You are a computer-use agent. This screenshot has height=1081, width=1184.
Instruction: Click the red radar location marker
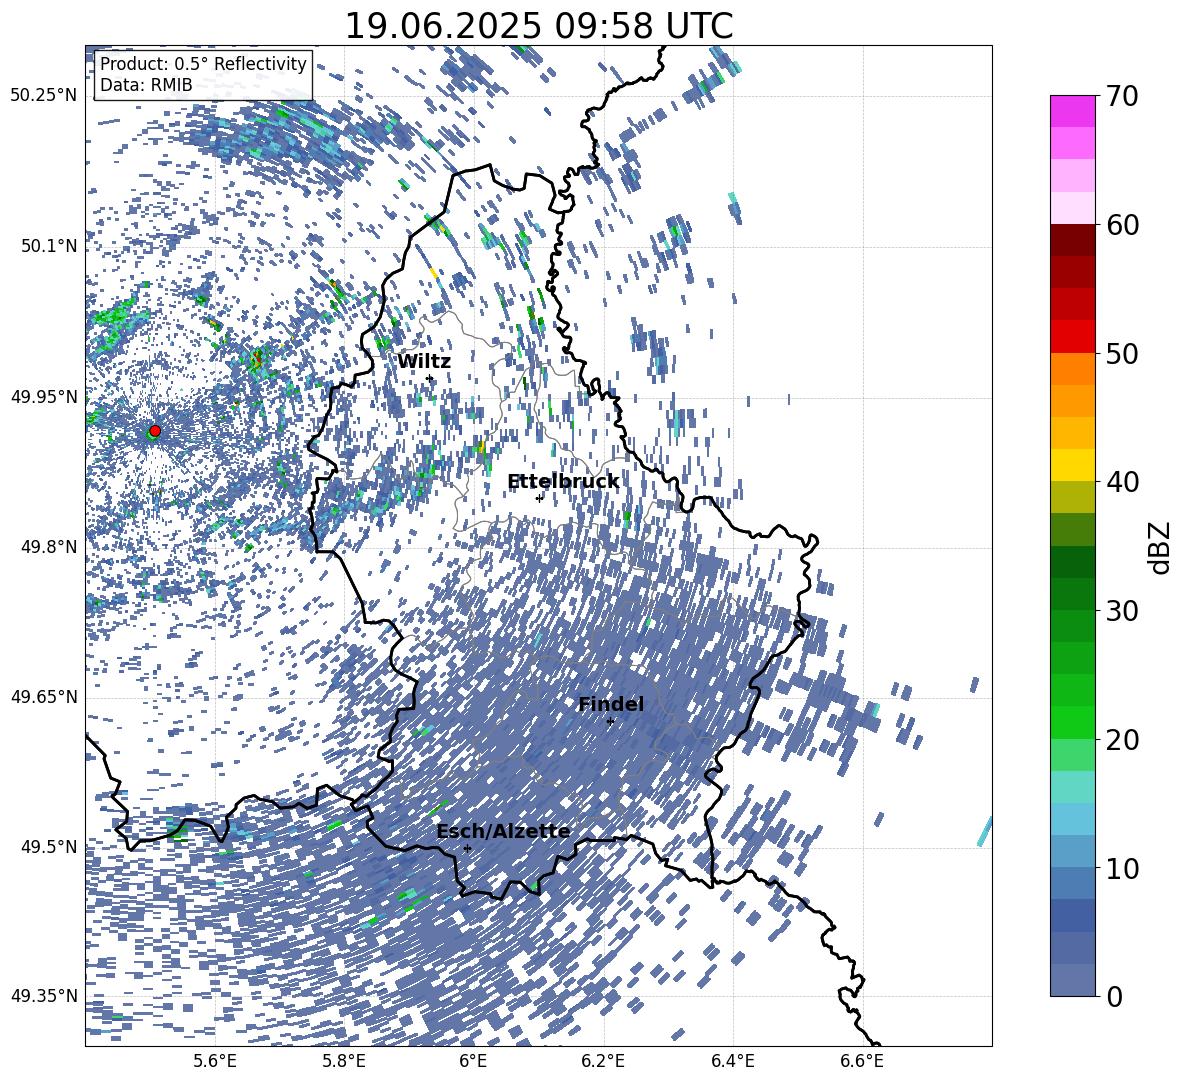pyautogui.click(x=155, y=431)
